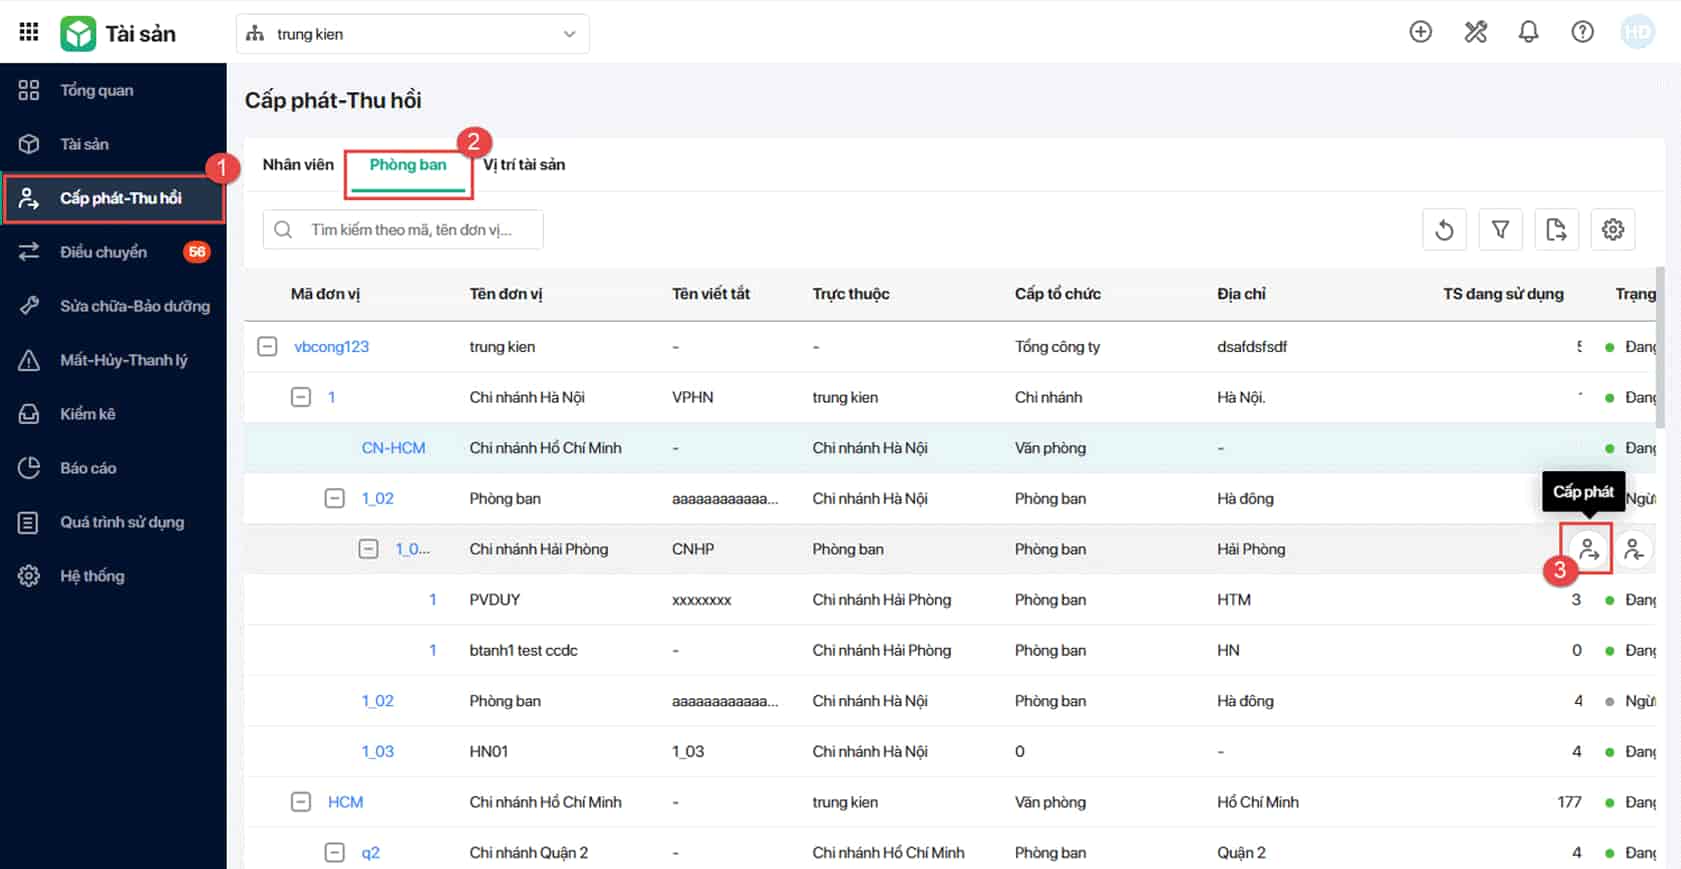Viewport: 1681px width, 869px height.
Task: Click the search by mã, tên đơn vị field
Action: tap(403, 230)
